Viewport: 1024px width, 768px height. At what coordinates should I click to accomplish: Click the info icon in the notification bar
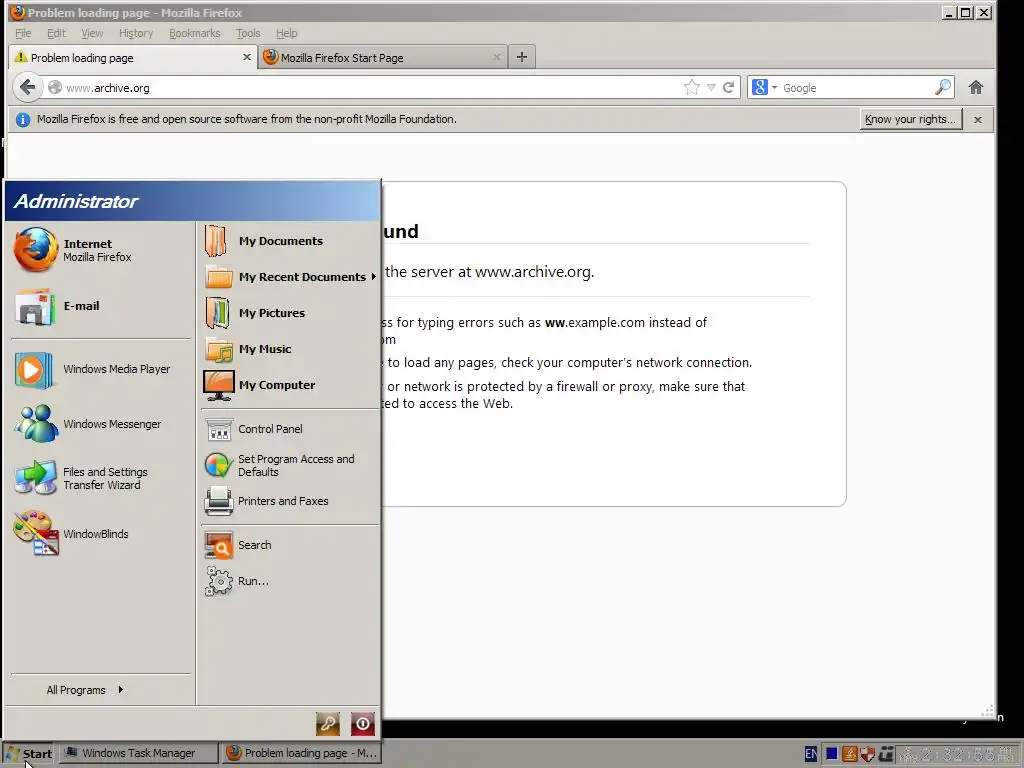pos(23,120)
